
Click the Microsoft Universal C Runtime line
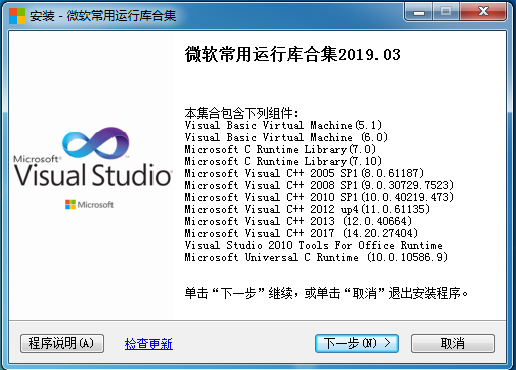pyautogui.click(x=316, y=257)
